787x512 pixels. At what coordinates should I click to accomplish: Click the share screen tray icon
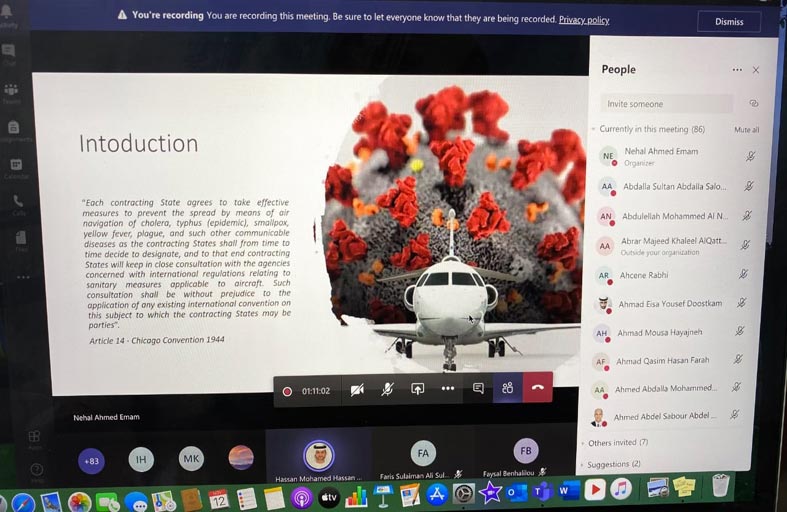[x=418, y=388]
